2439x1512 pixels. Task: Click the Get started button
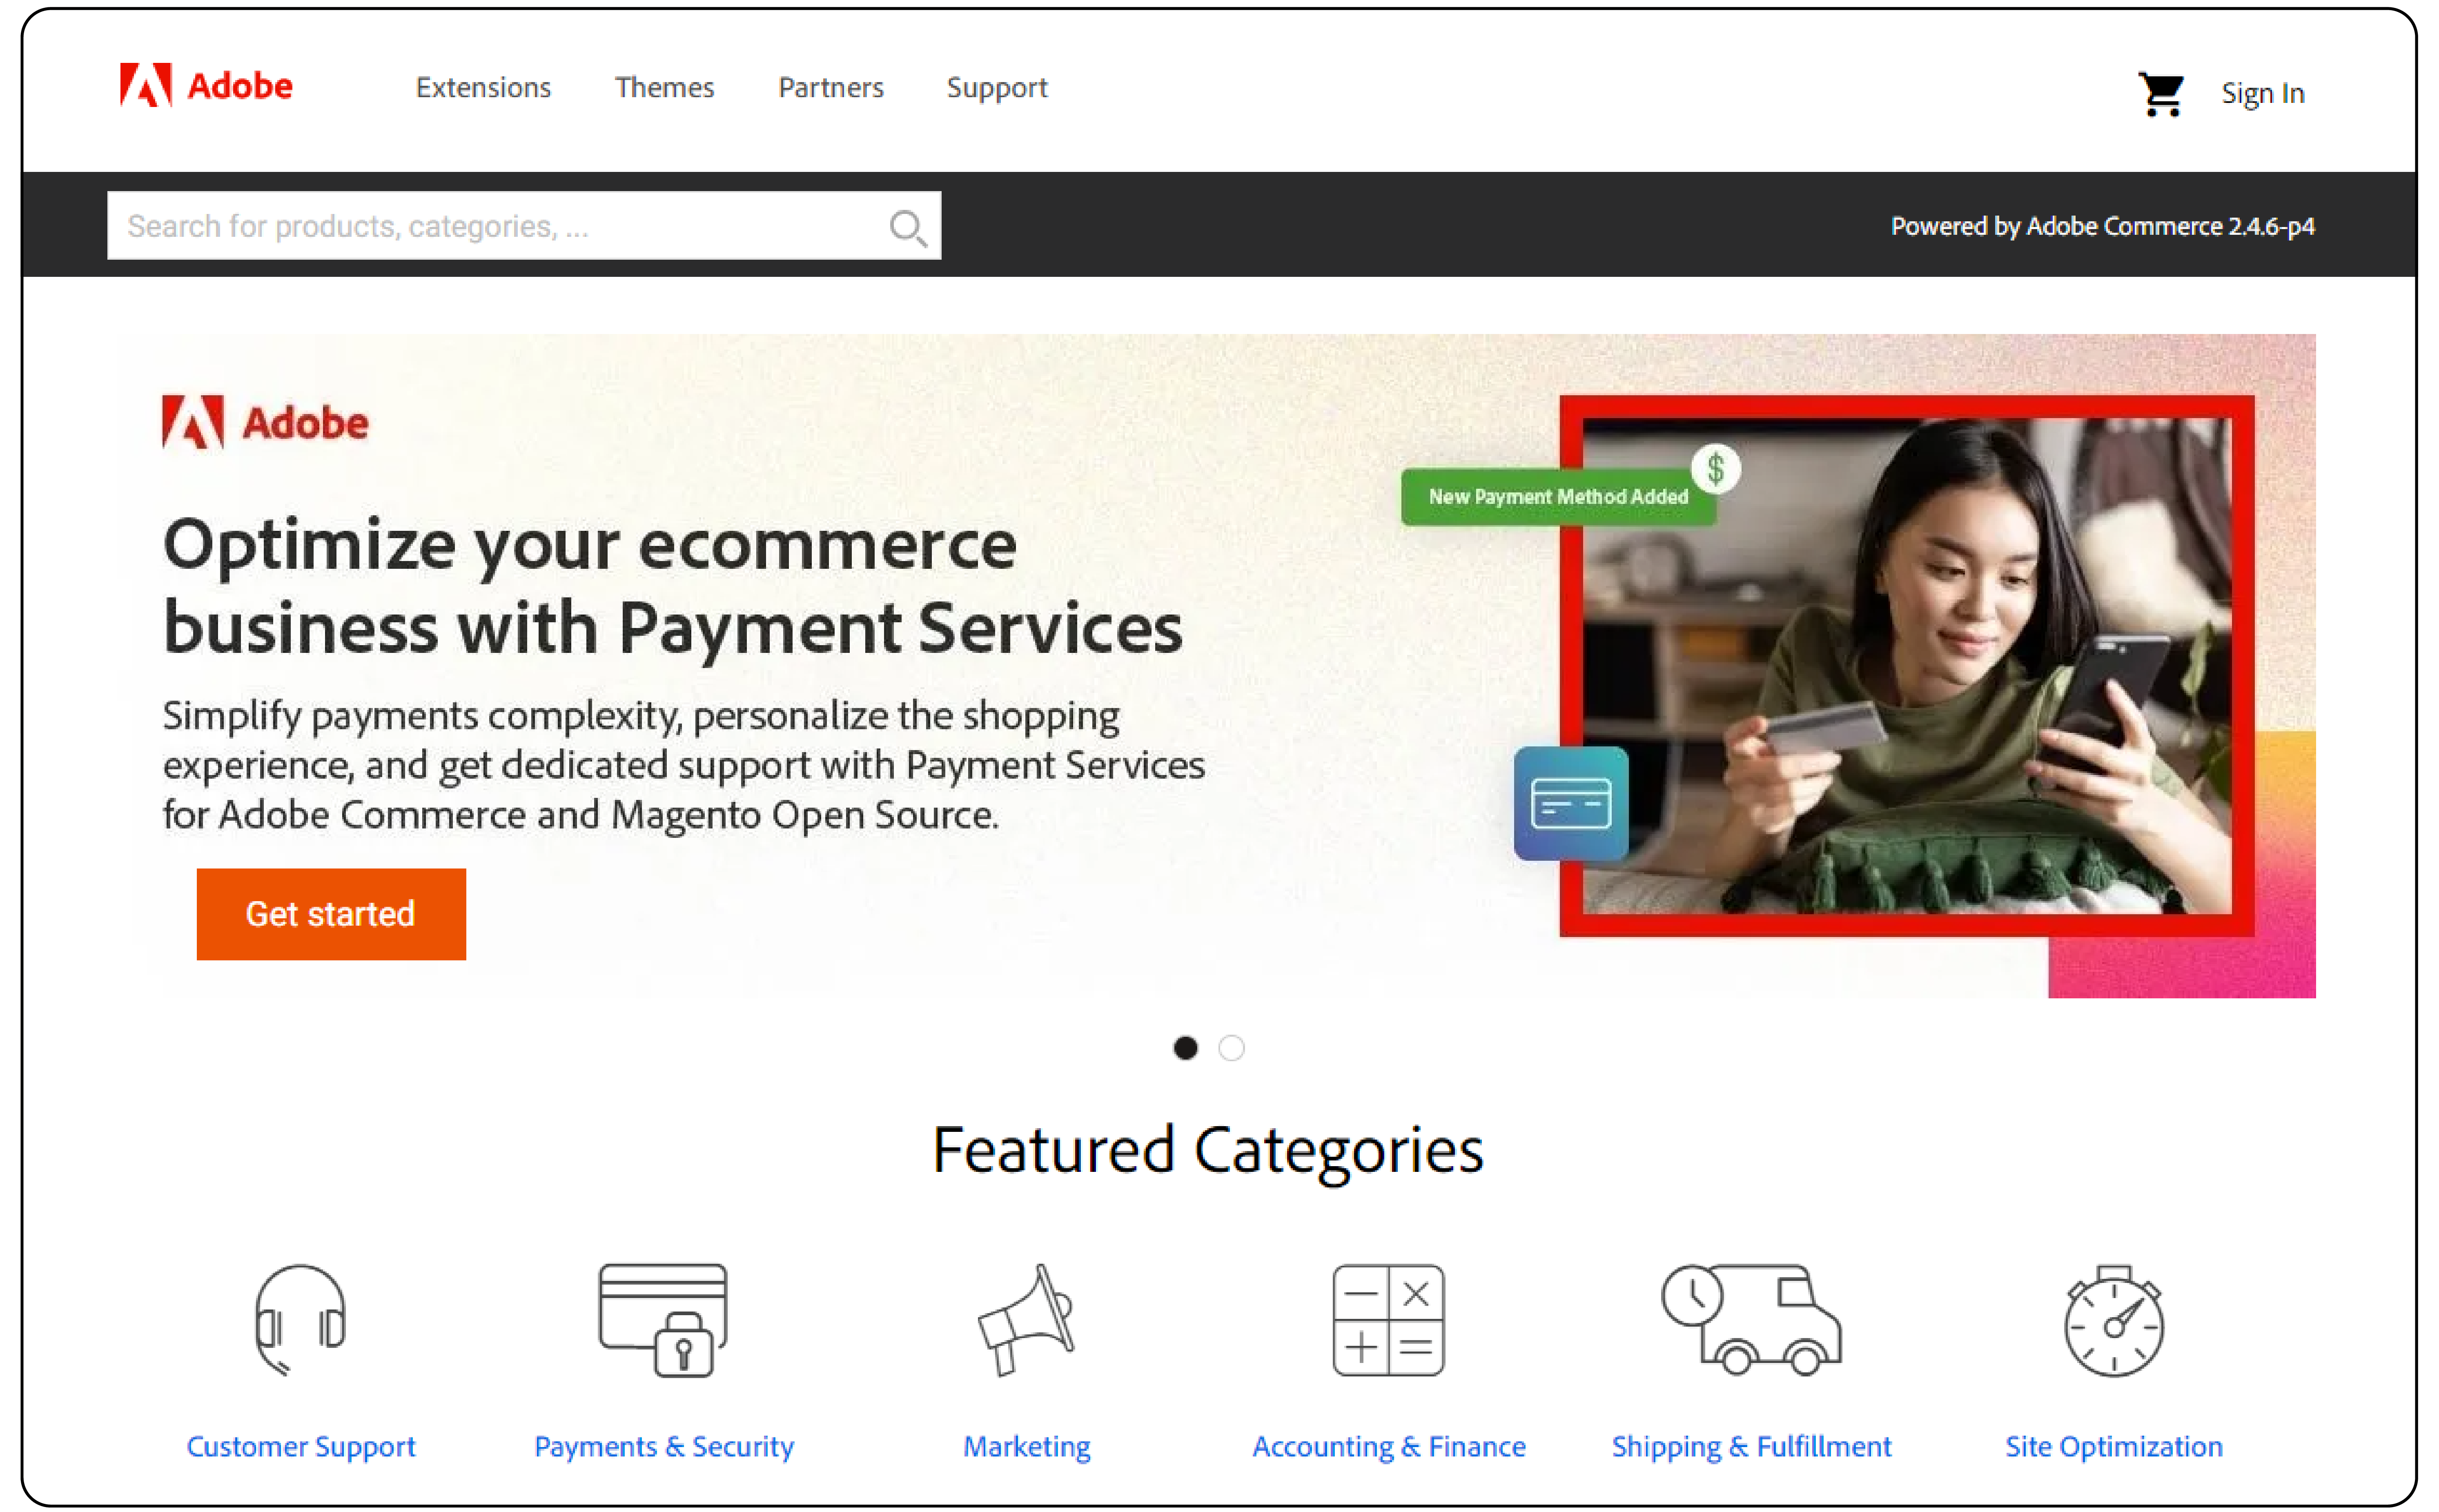[331, 914]
